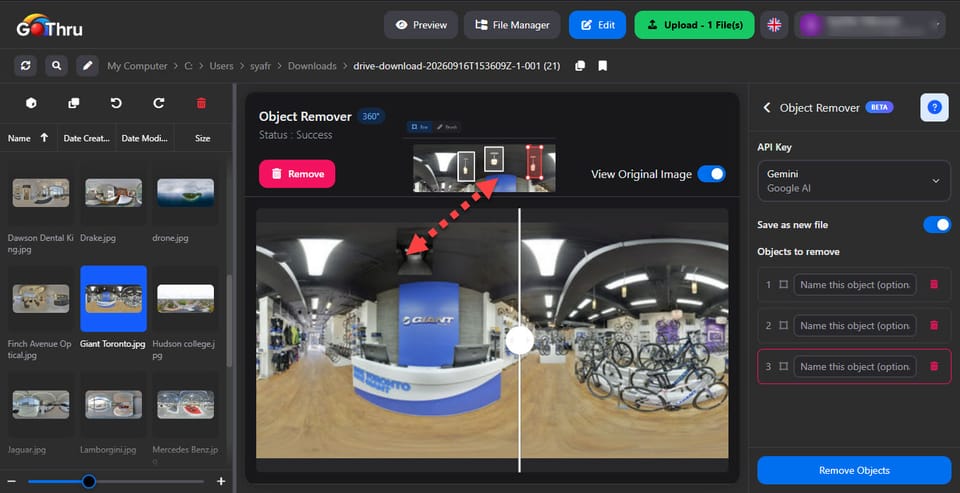Click name field for object 3
Screen dimensions: 960x493
[855, 367]
